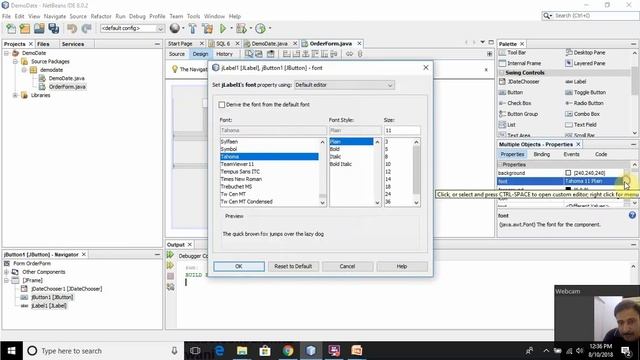Click the font help question mark icon
This screenshot has width=640, height=360.
(x=632, y=215)
